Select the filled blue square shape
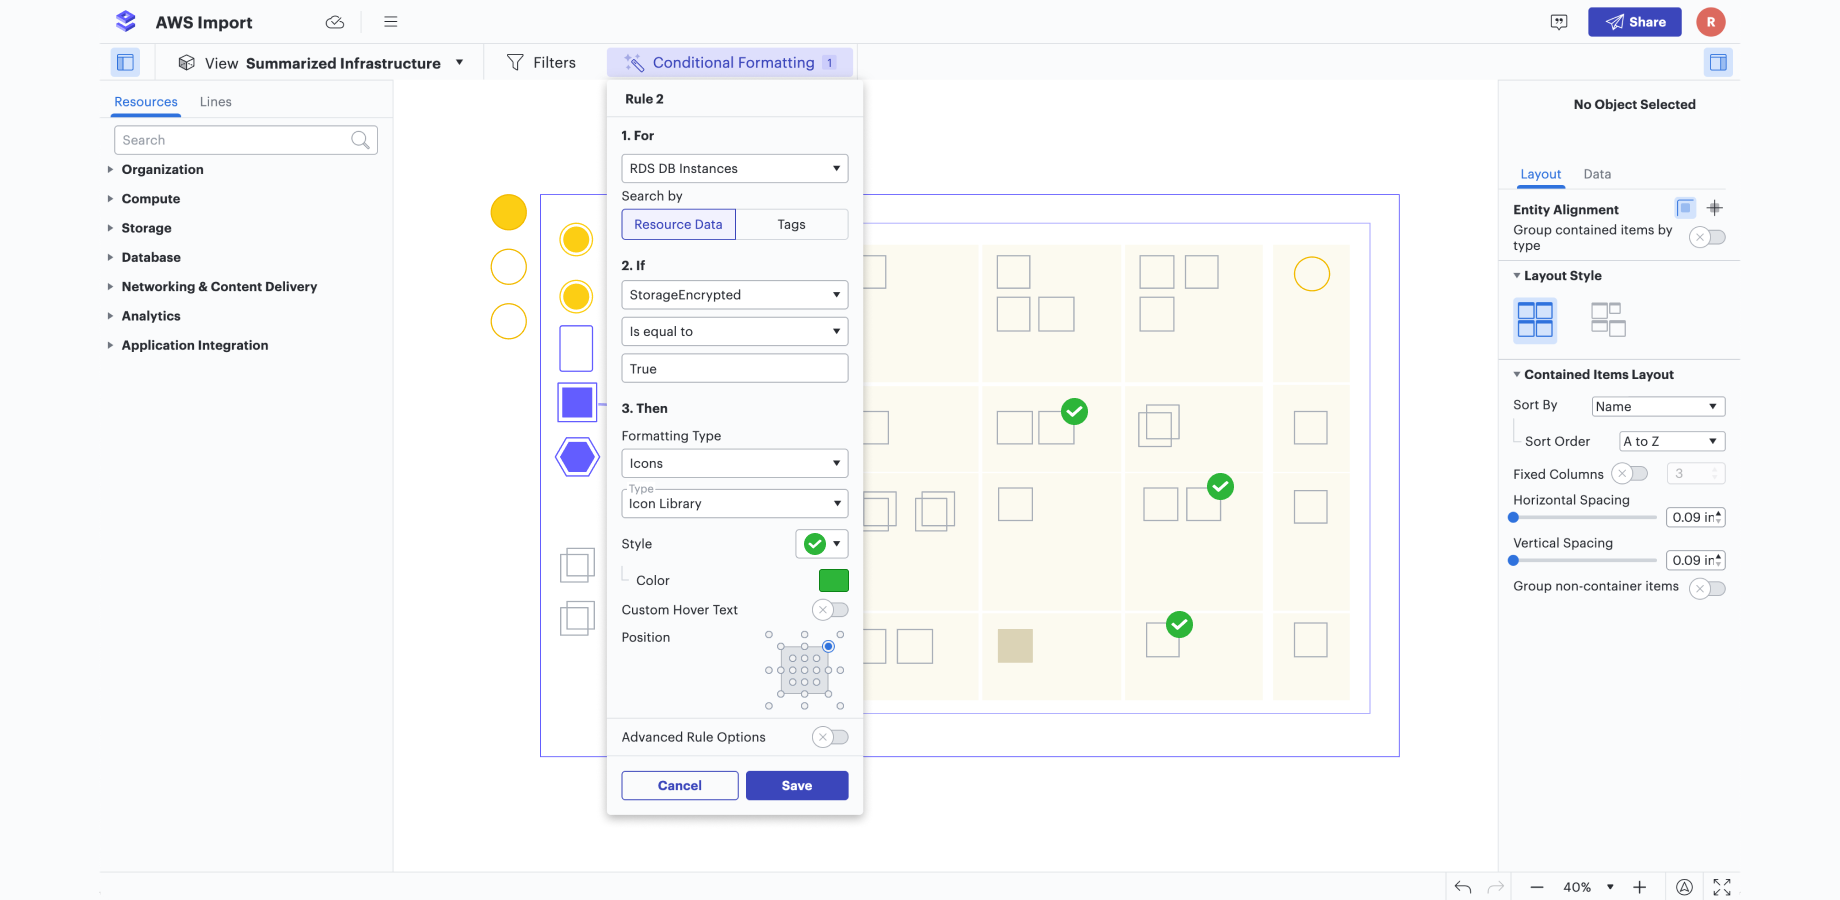1840x900 pixels. (x=577, y=403)
